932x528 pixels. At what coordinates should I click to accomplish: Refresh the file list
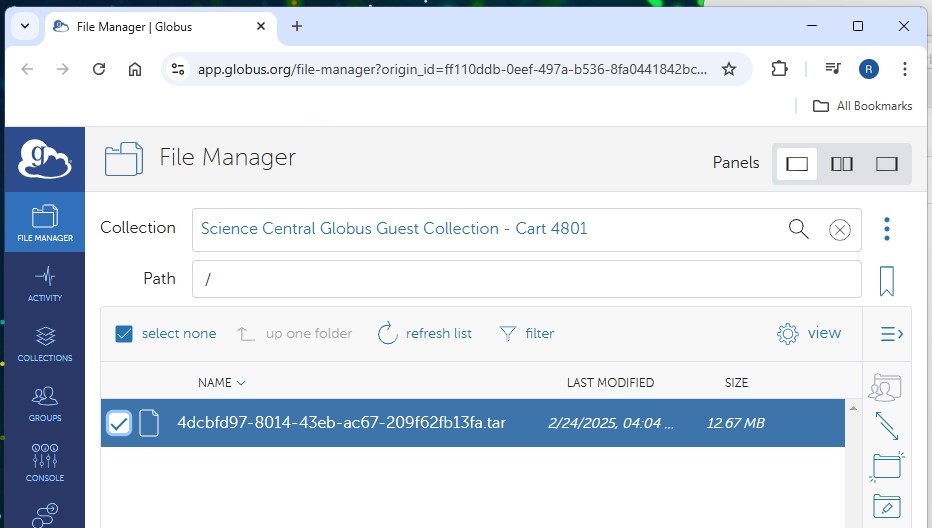[x=424, y=334]
